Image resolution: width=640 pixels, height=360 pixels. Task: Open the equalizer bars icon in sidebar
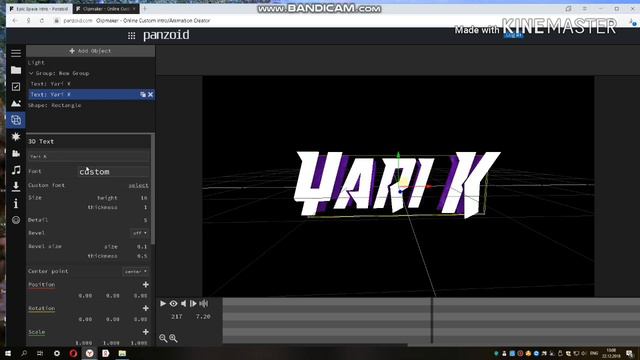point(16,153)
